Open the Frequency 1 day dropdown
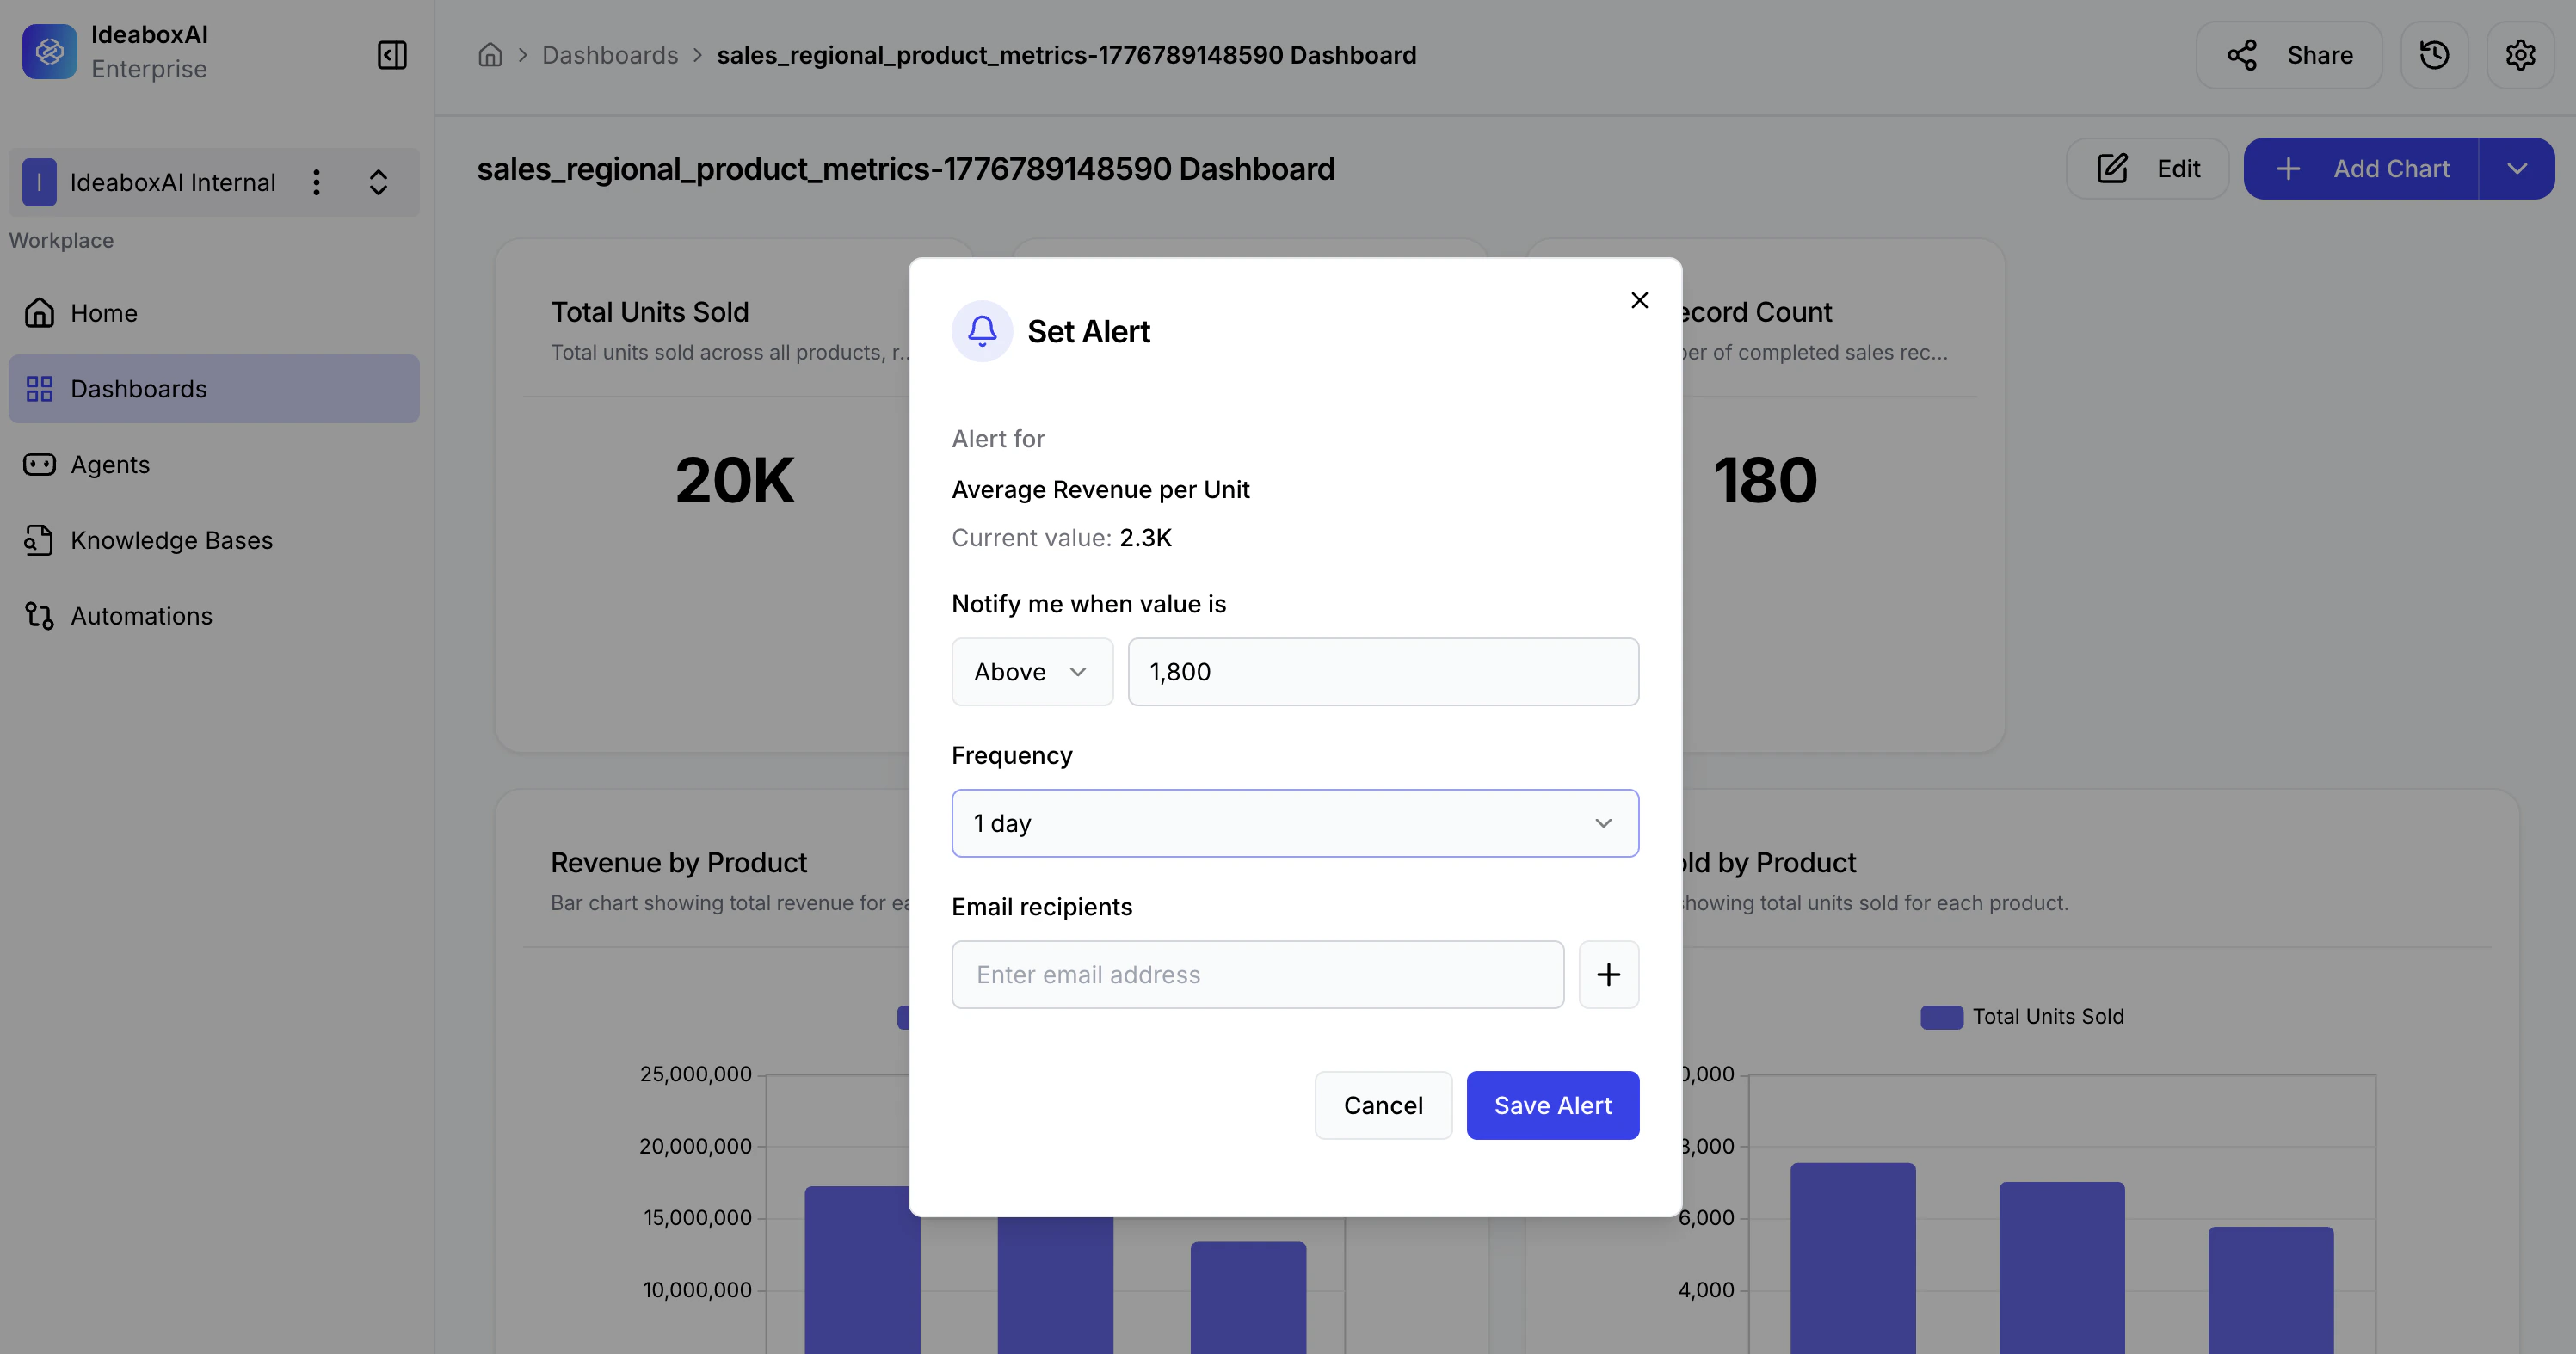The image size is (2576, 1354). point(1295,823)
